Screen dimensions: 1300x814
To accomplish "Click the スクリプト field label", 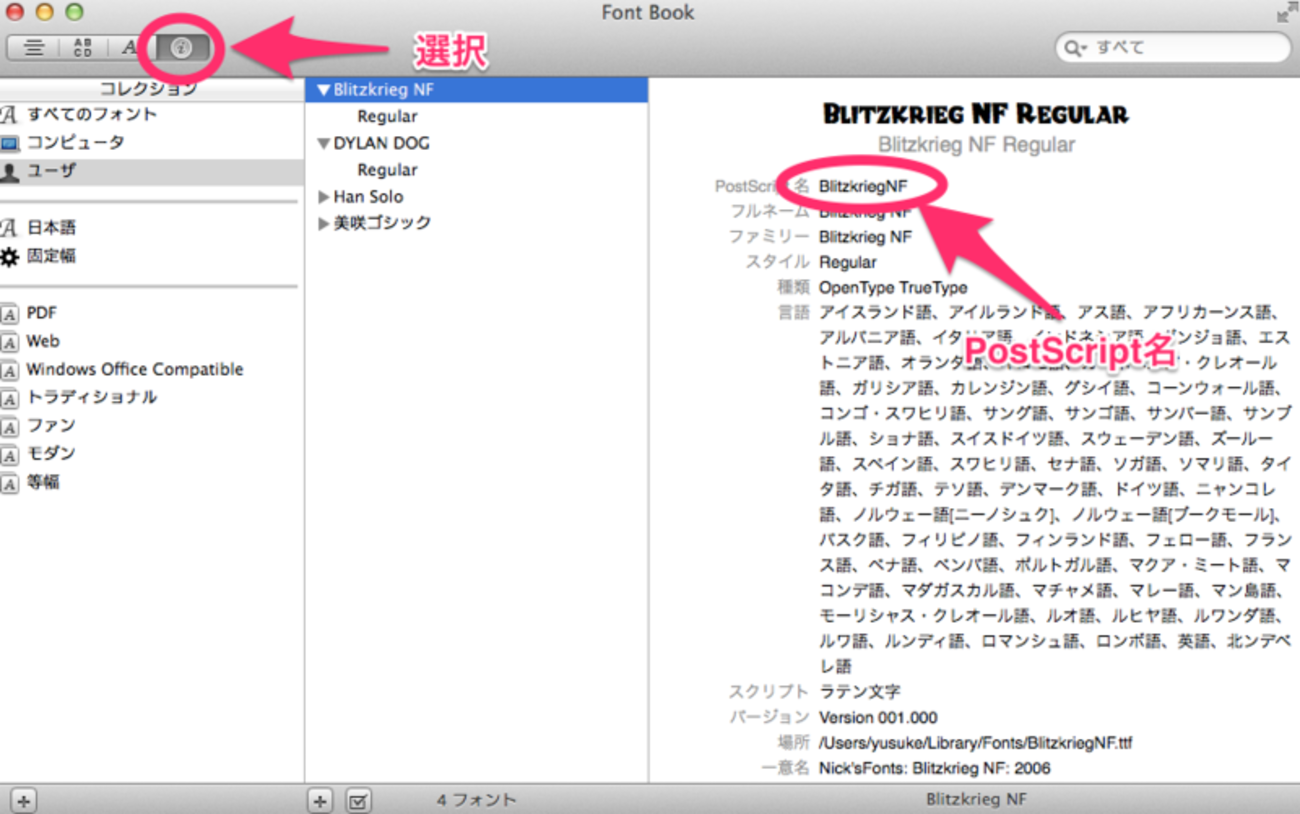I will [x=769, y=692].
